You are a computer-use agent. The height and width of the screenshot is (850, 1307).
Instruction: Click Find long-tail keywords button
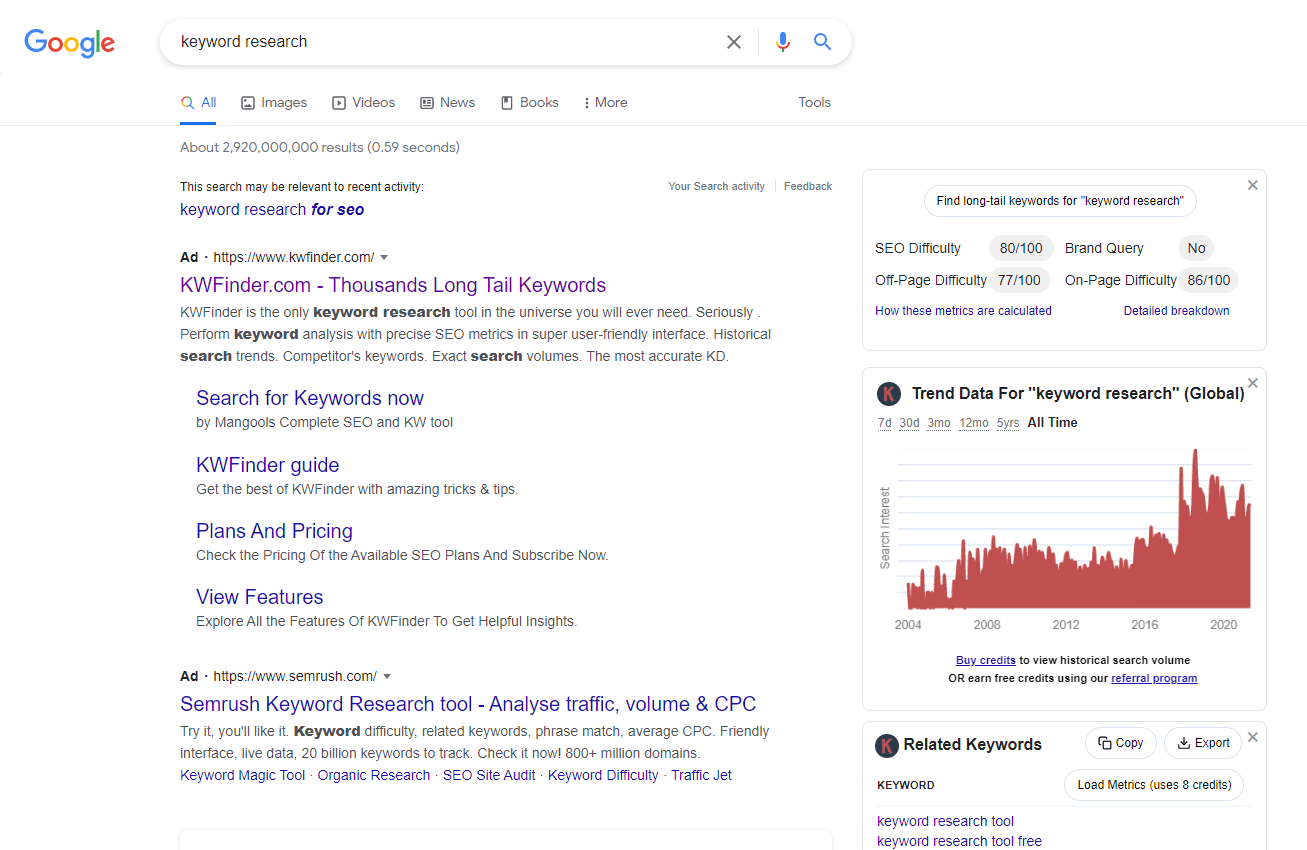point(1060,201)
